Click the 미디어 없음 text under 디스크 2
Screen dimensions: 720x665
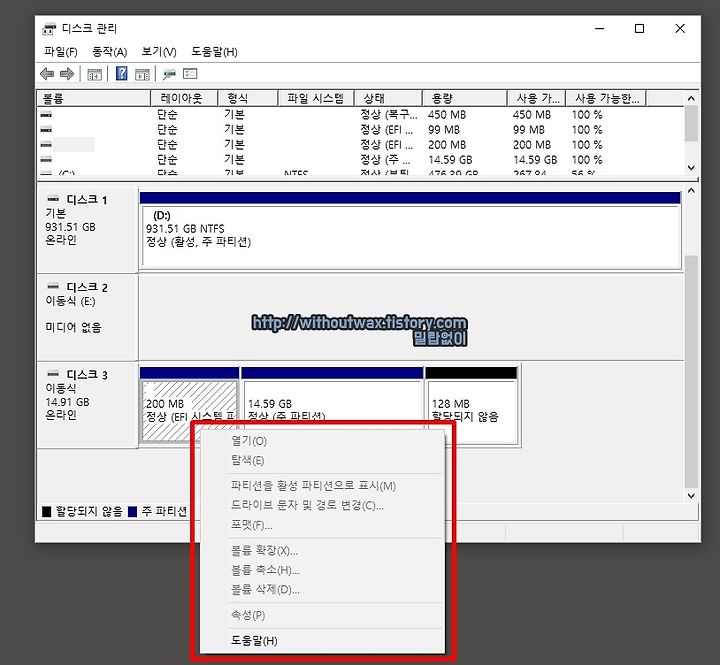tap(73, 327)
